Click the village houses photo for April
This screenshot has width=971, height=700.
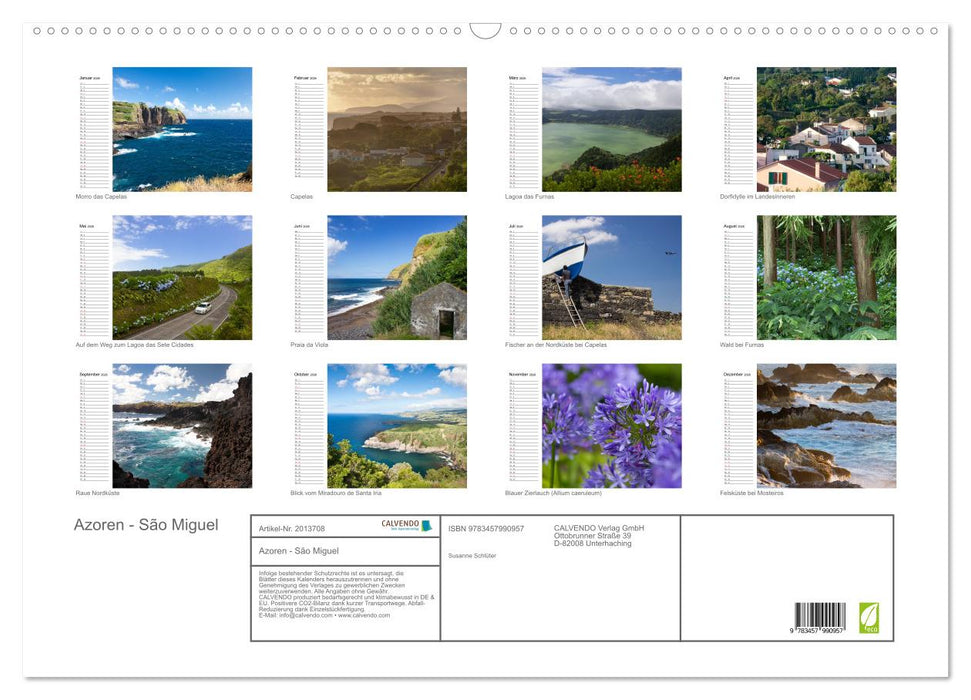(826, 129)
